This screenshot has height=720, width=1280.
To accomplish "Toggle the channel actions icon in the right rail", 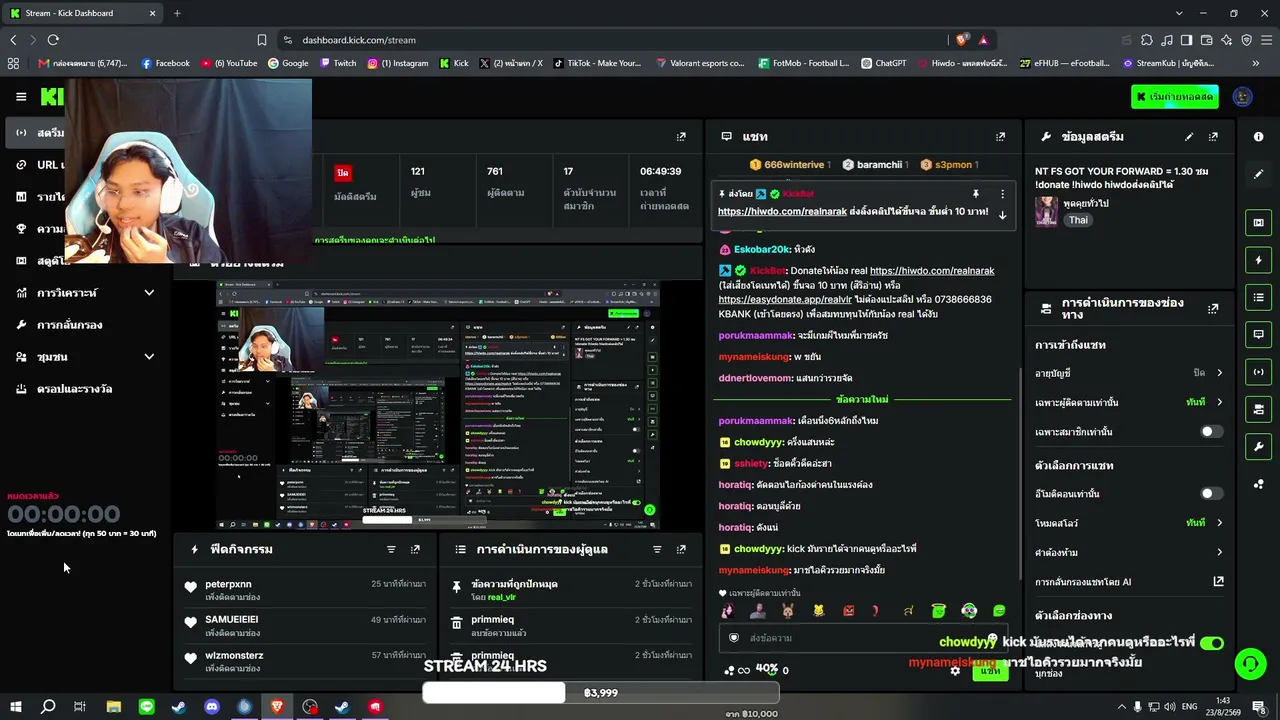I will [1258, 409].
